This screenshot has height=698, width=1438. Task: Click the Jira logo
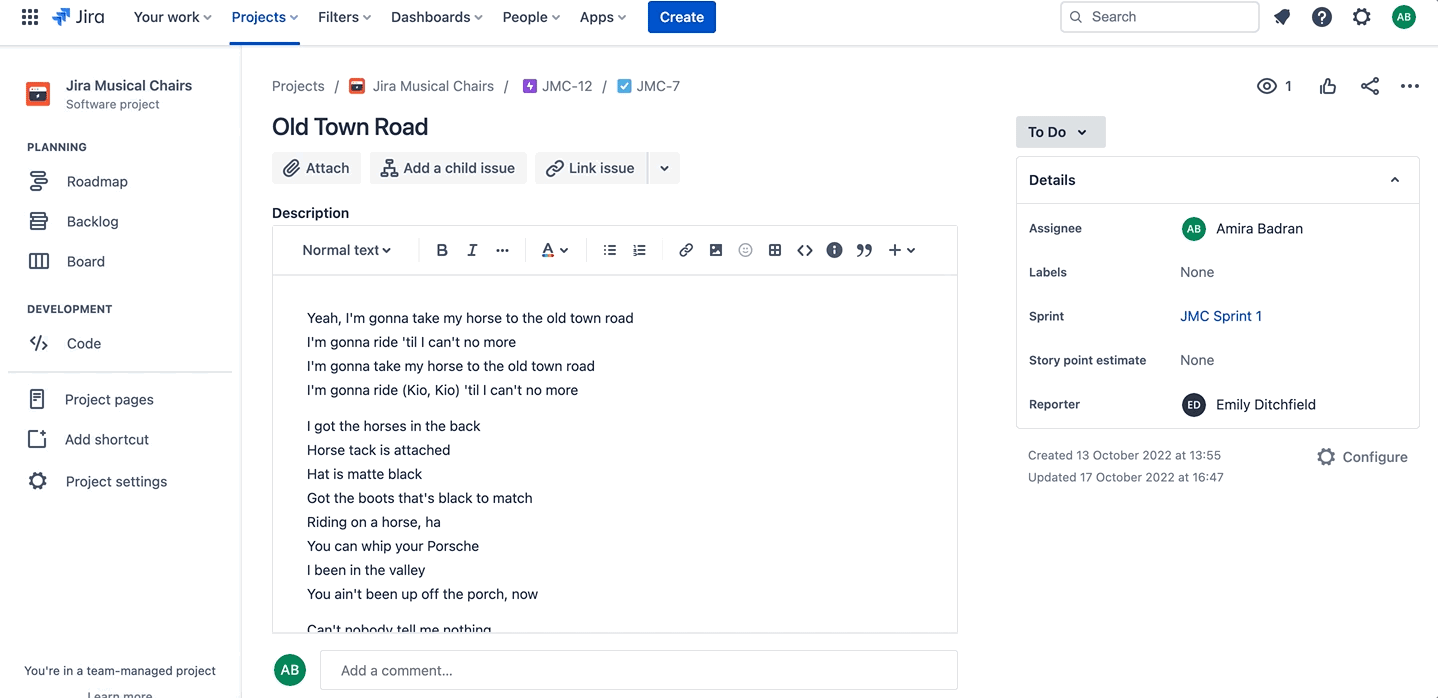[78, 17]
